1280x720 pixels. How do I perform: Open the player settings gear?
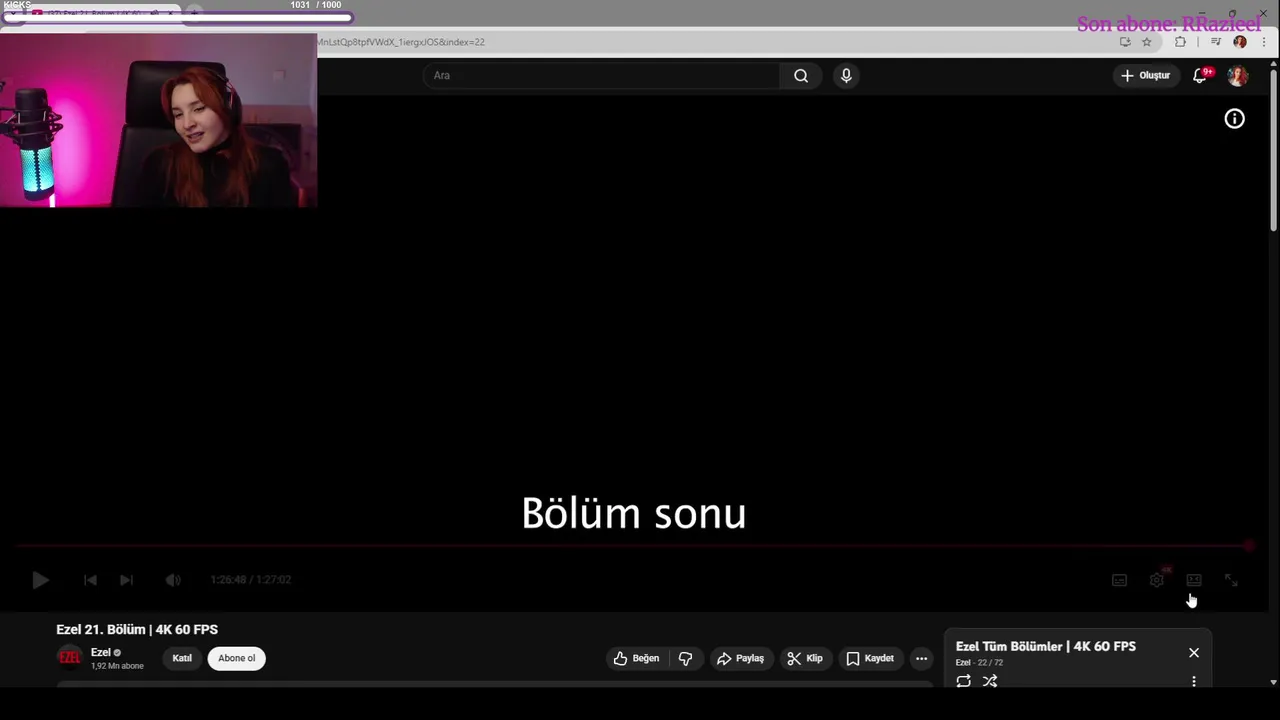tap(1157, 579)
